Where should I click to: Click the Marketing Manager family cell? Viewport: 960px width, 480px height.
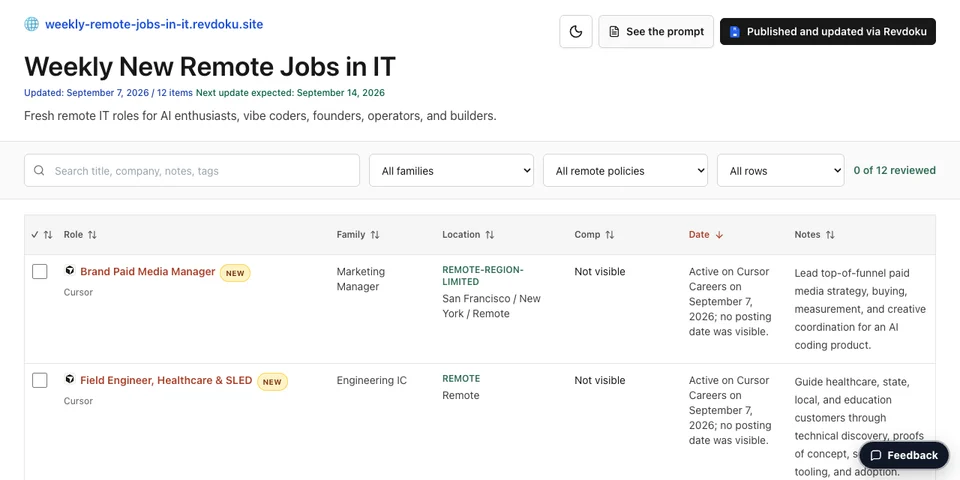pyautogui.click(x=361, y=279)
